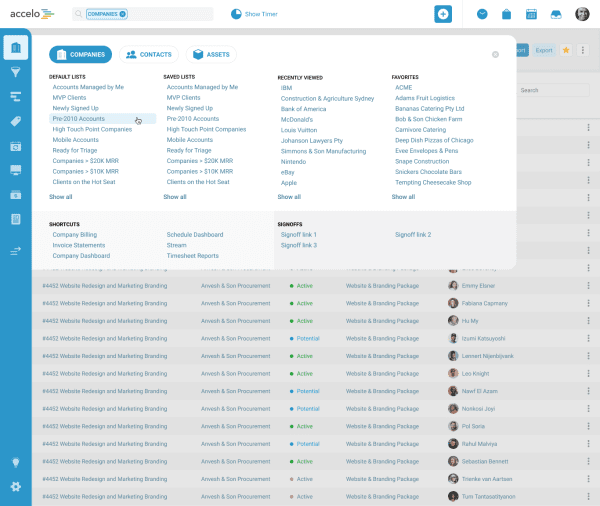The image size is (600, 506).
Task: Click the Export button
Action: [544, 50]
